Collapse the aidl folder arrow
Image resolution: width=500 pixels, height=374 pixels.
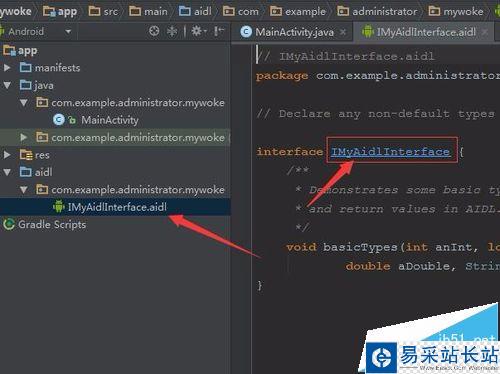pyautogui.click(x=7, y=172)
